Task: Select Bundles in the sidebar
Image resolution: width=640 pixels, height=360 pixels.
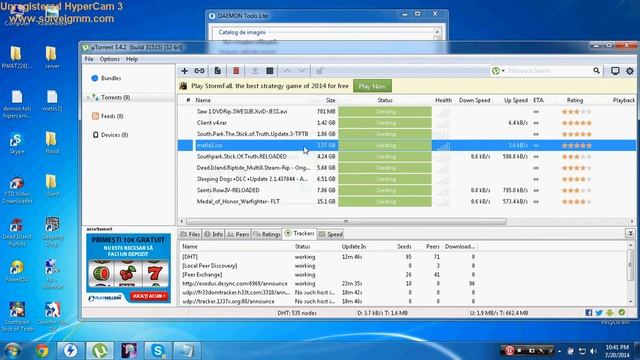Action: 111,78
